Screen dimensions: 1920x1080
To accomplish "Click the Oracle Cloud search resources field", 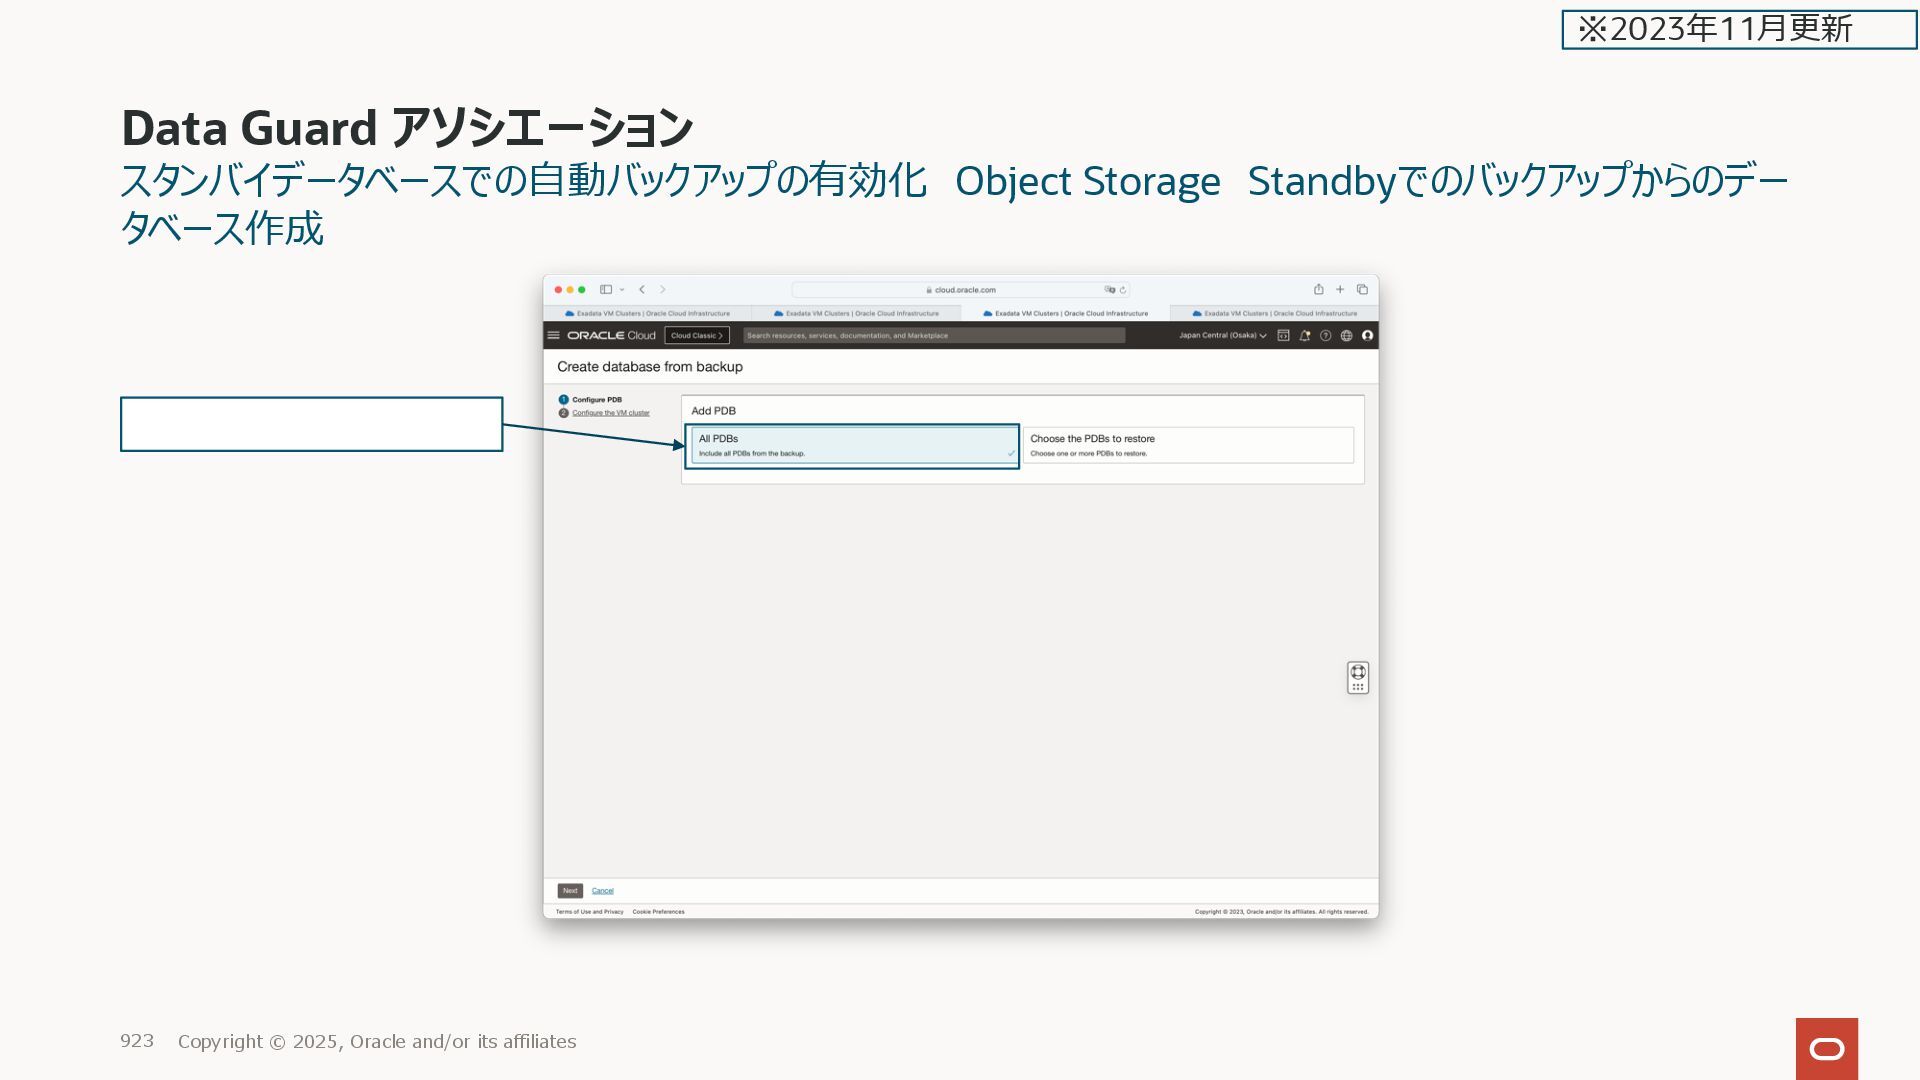I will pyautogui.click(x=933, y=335).
